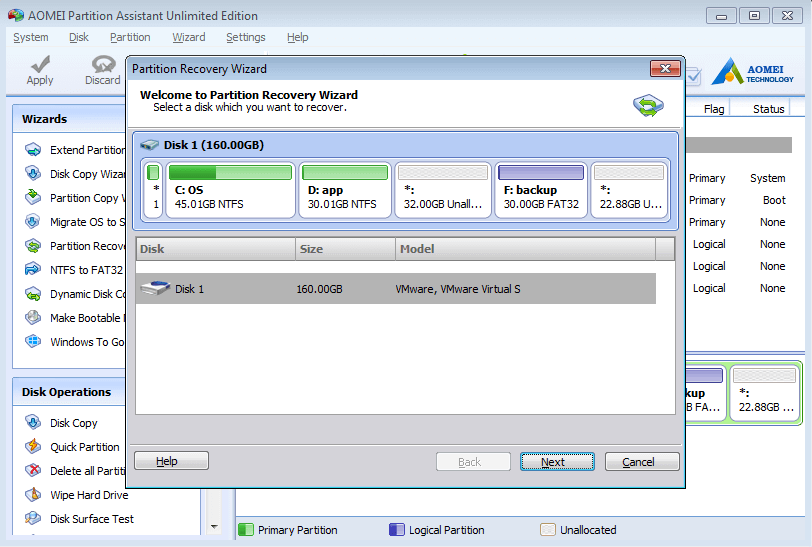Close the Partition Recovery Wizard dialog

[665, 68]
